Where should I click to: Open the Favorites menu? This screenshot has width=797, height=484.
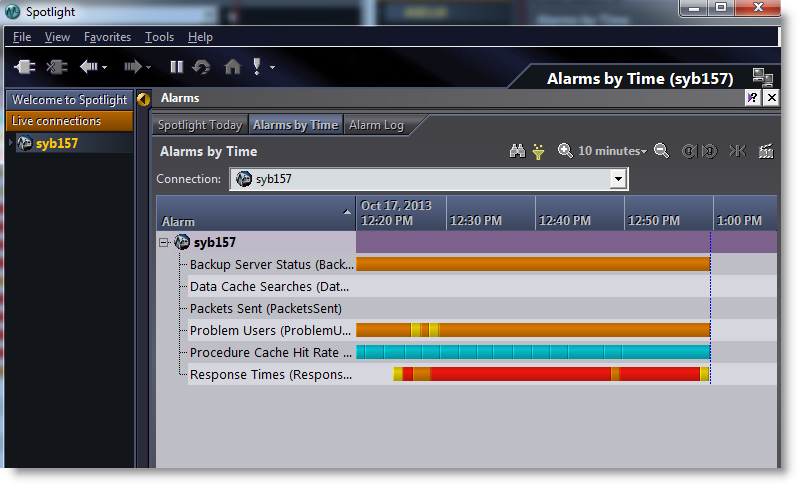coord(107,37)
